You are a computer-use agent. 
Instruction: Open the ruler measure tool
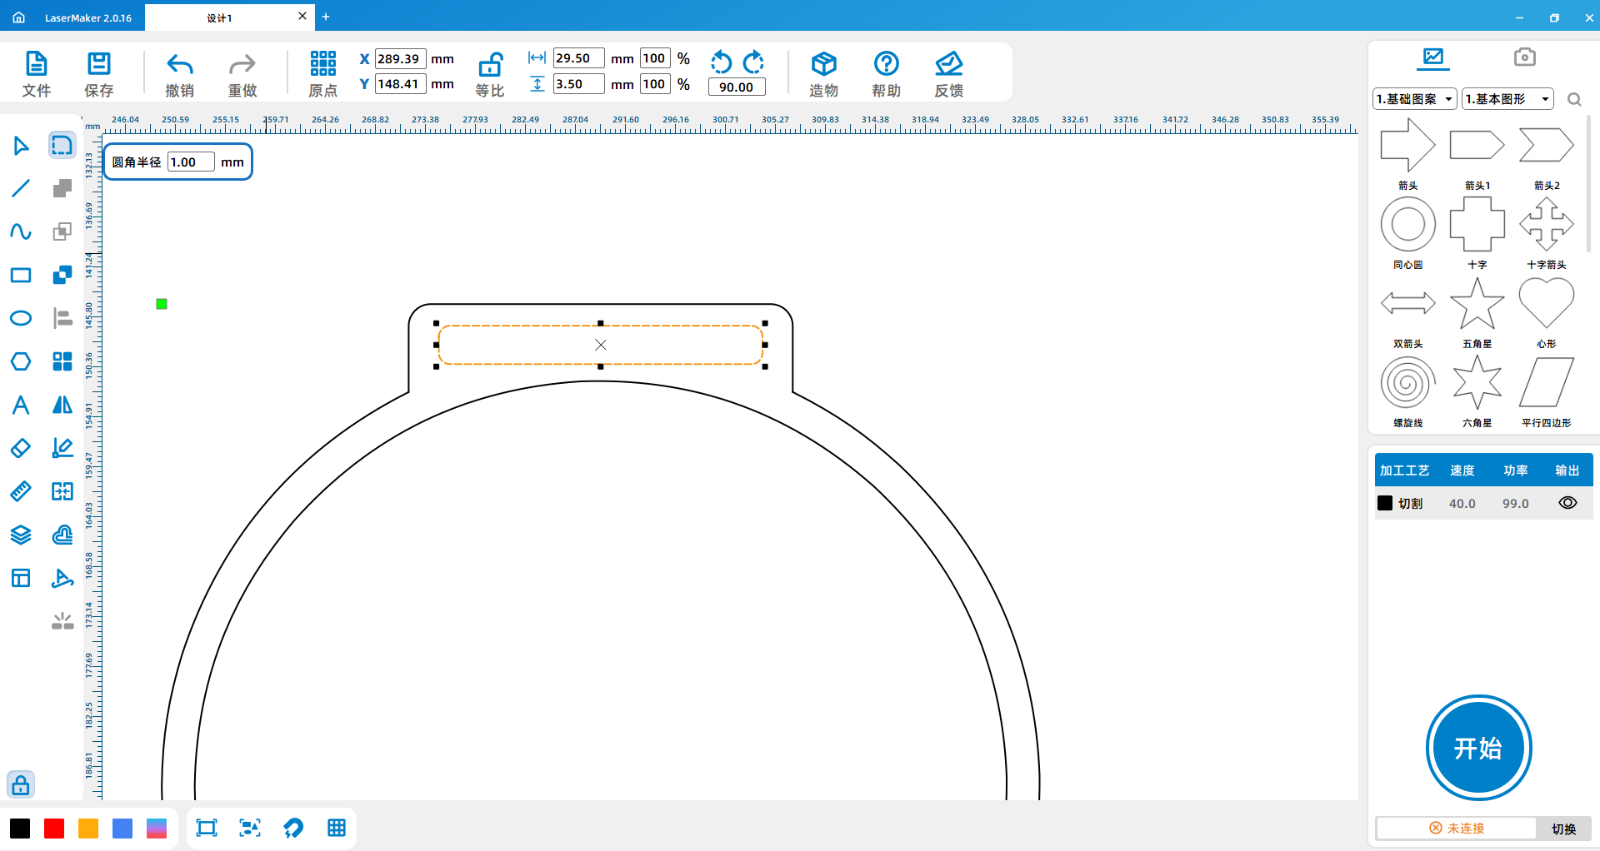[x=21, y=491]
